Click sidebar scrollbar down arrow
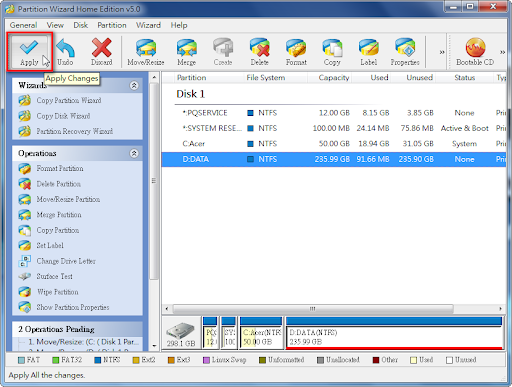The height and width of the screenshot is (387, 512). [154, 346]
